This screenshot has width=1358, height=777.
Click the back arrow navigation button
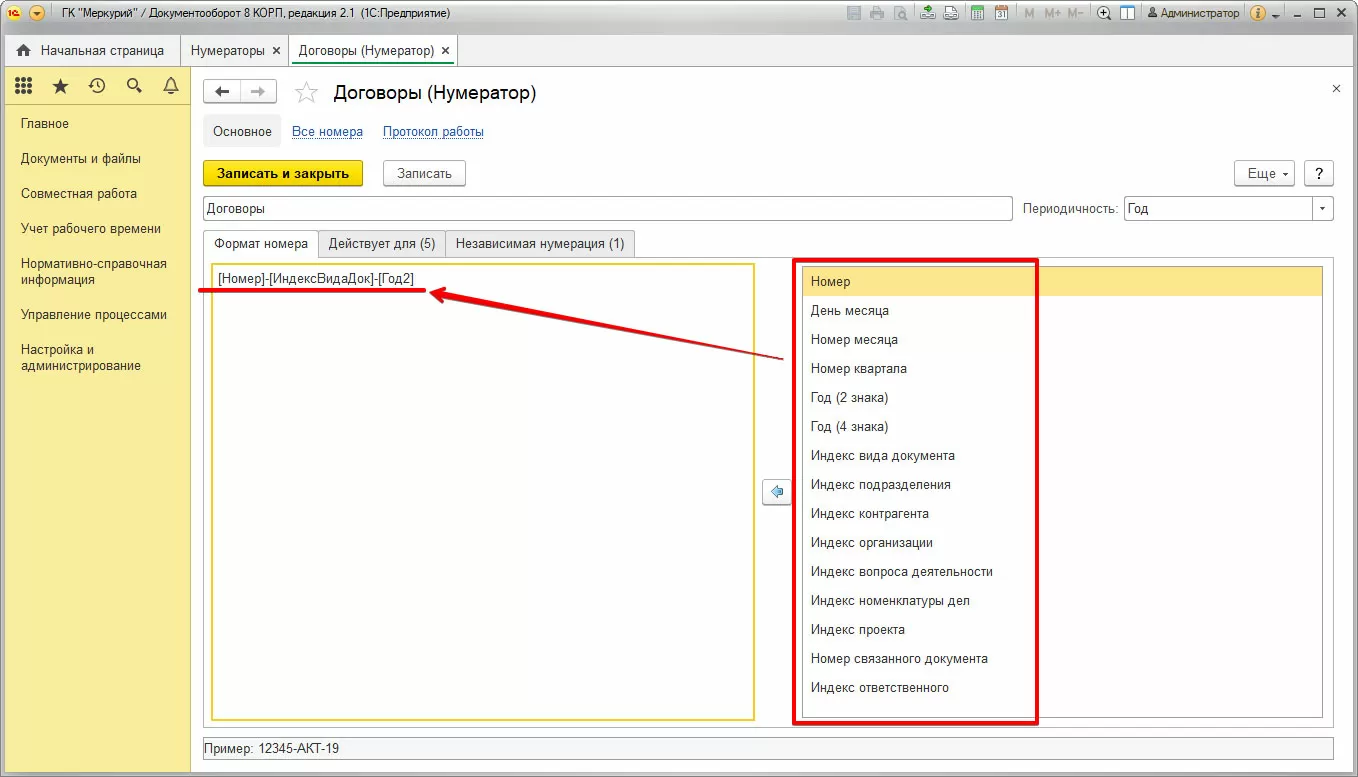[222, 92]
